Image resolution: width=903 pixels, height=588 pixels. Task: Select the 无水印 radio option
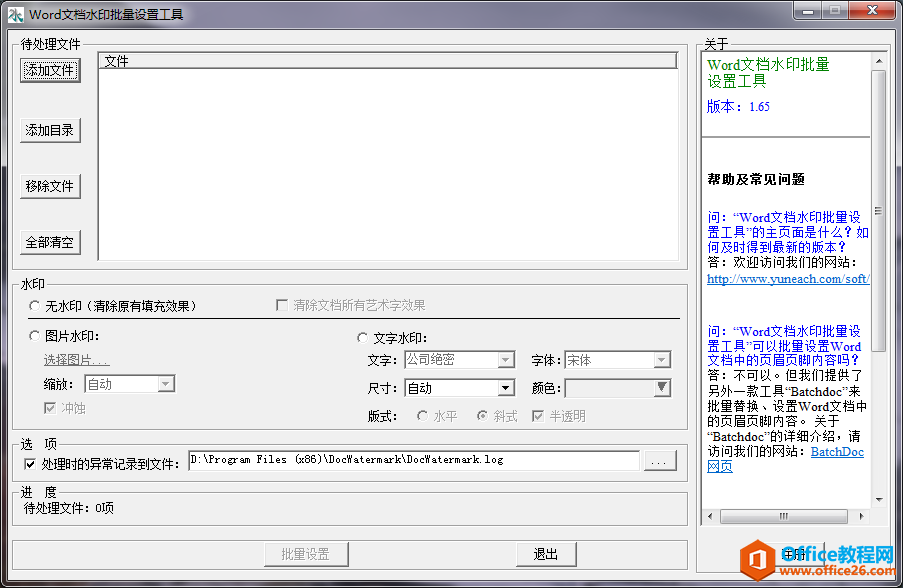click(35, 306)
